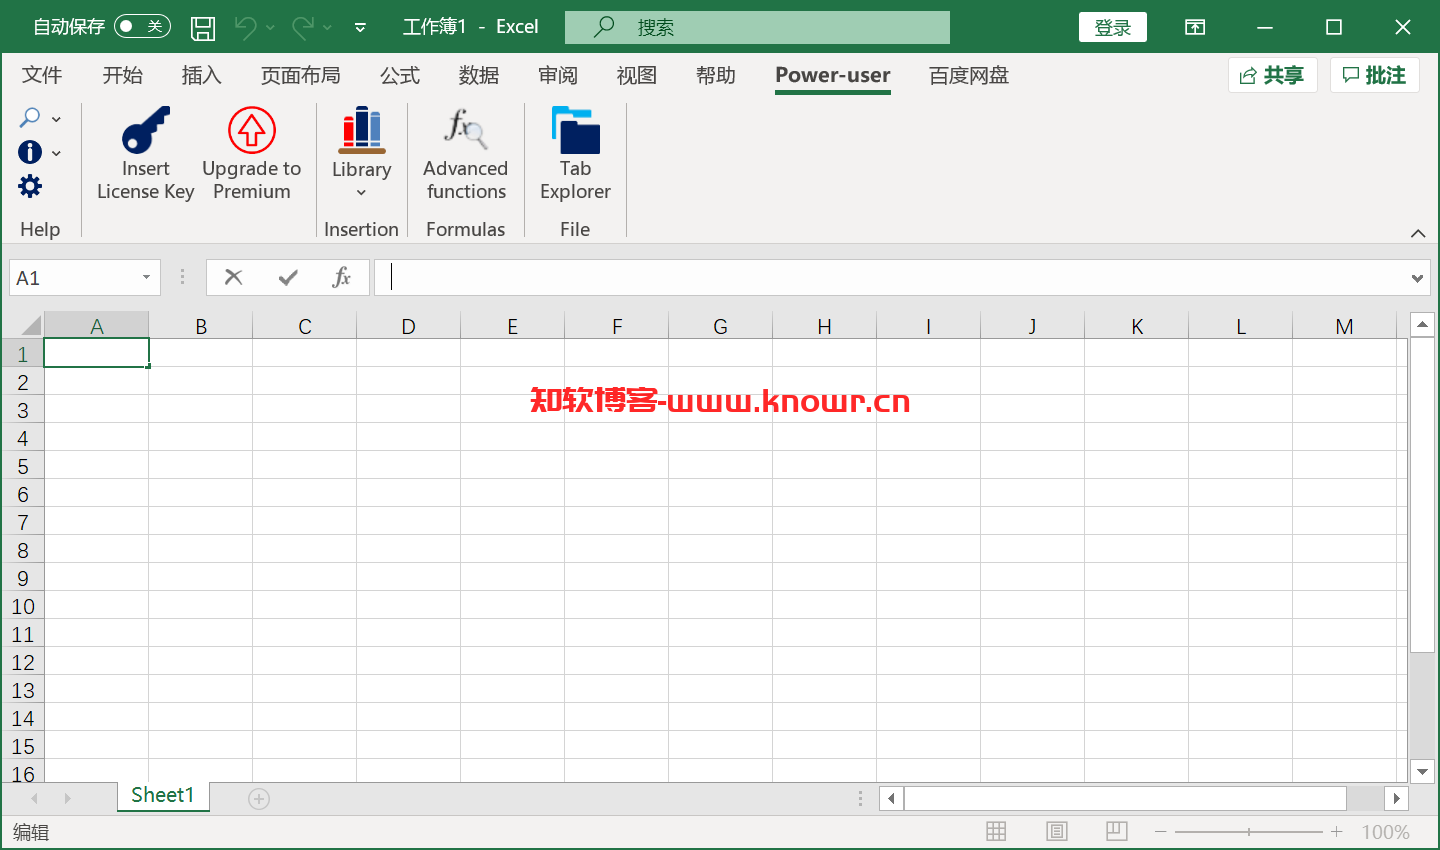Select column header K
This screenshot has width=1440, height=850.
pyautogui.click(x=1137, y=326)
